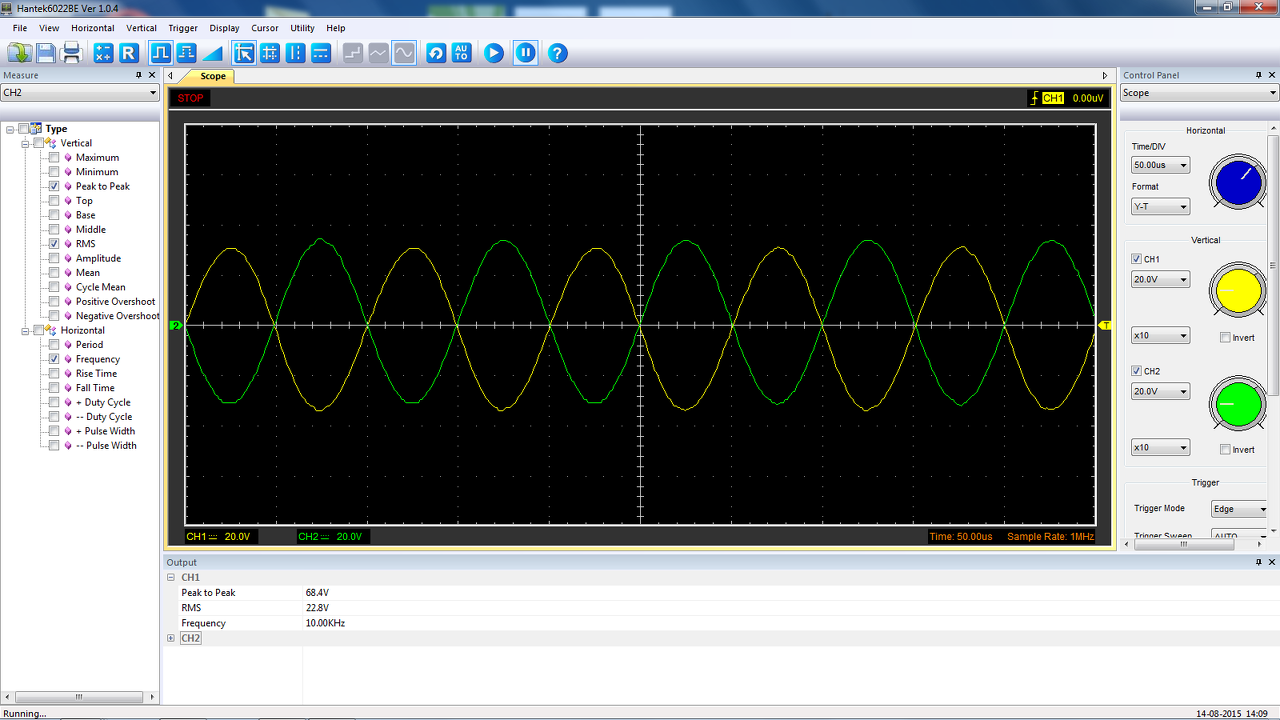Uncheck the RMS measurement checkbox

(x=54, y=244)
